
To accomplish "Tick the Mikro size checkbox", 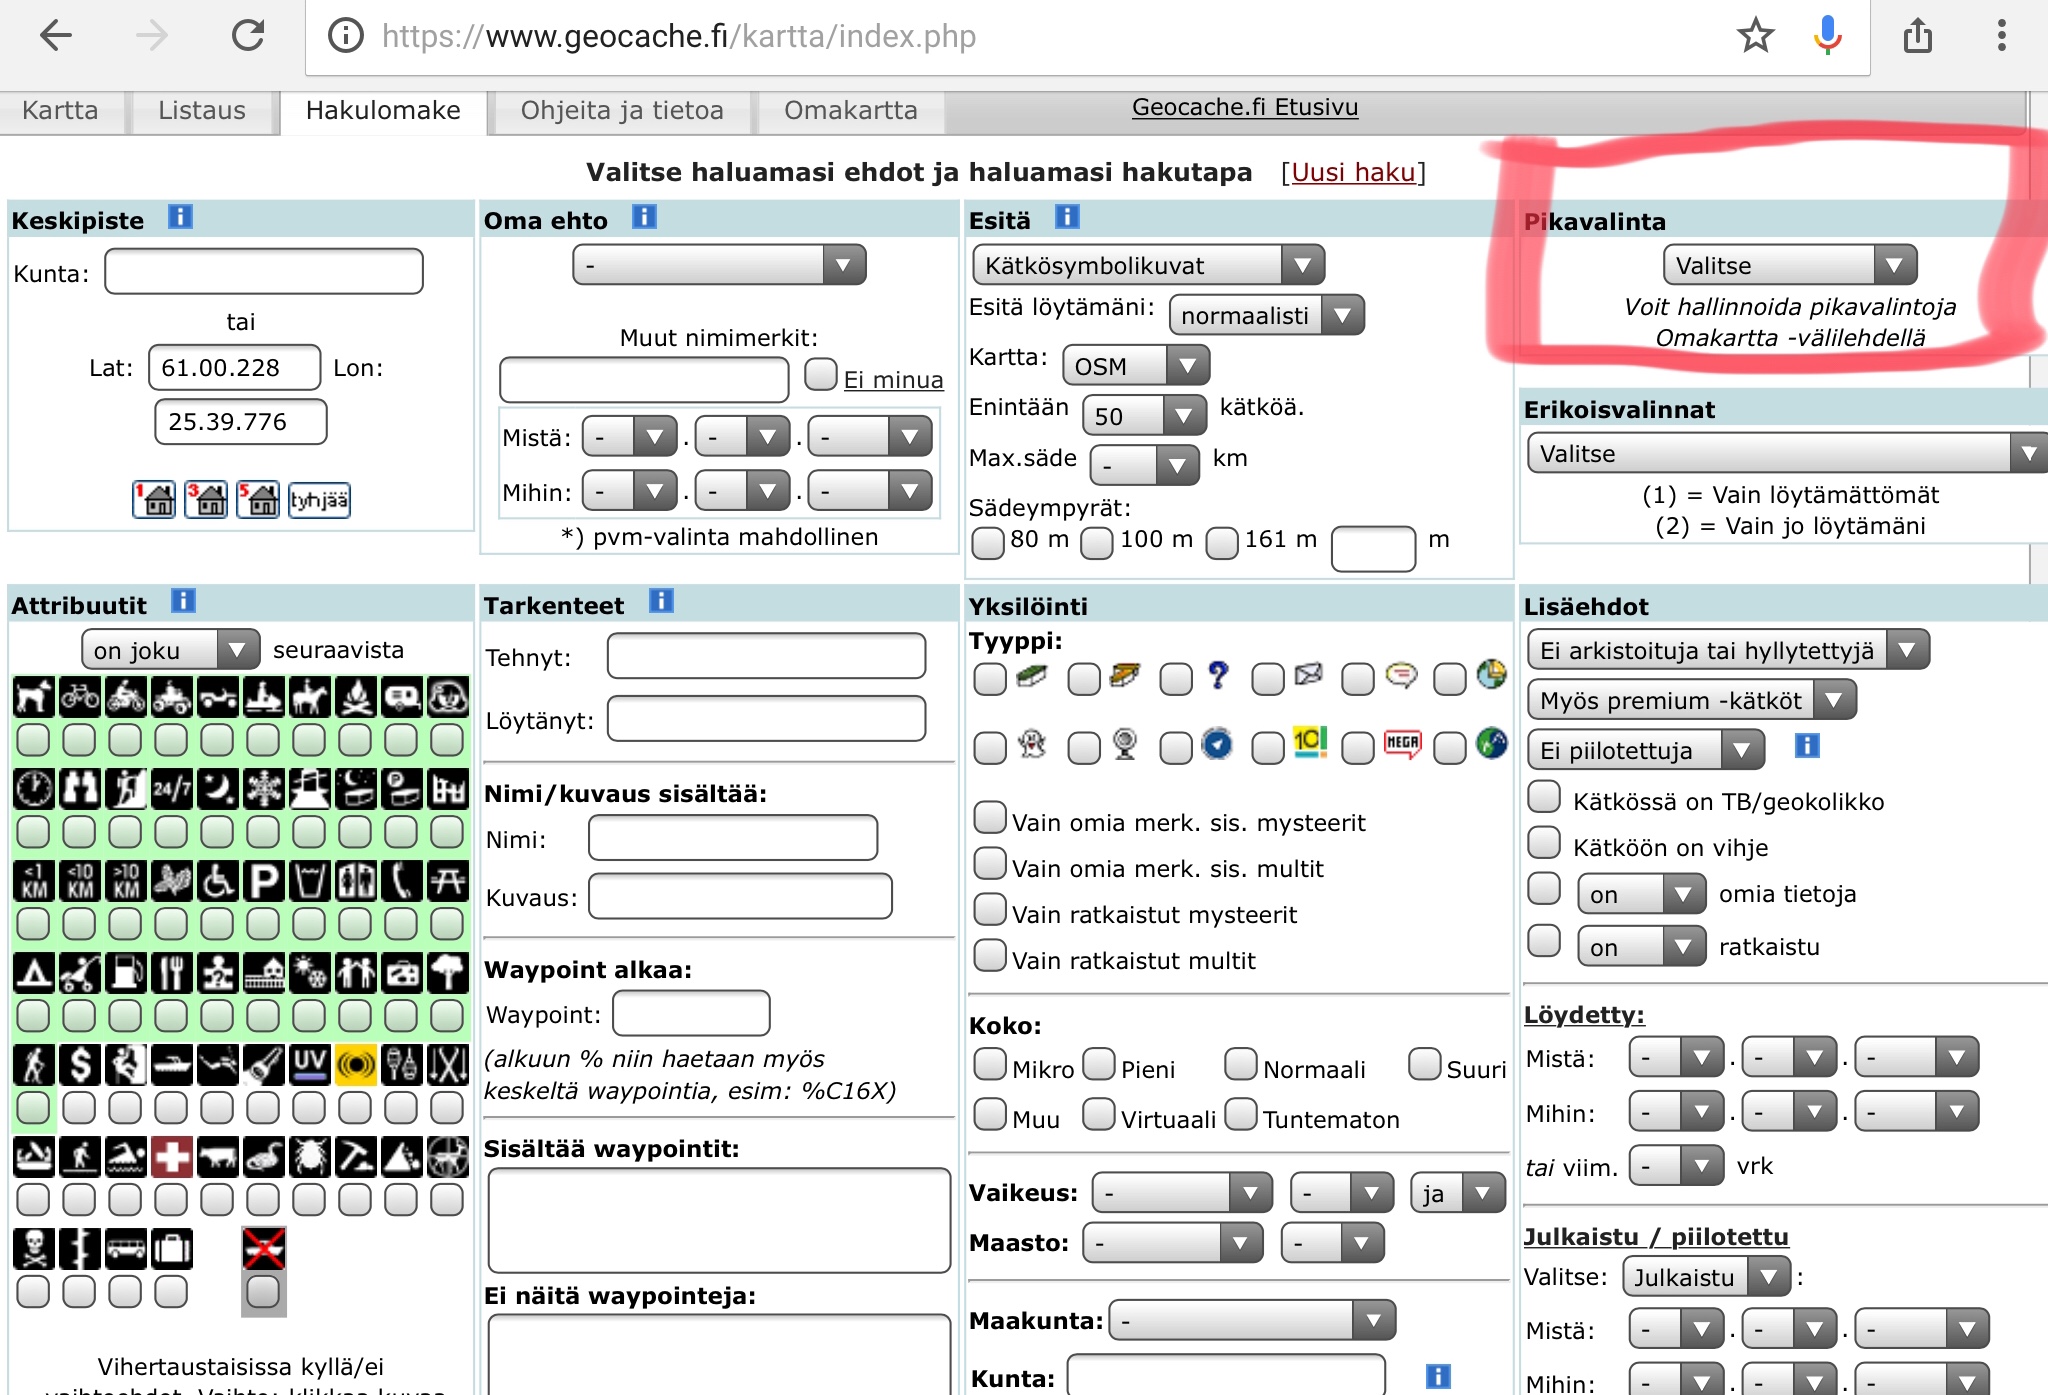I will [x=990, y=1065].
